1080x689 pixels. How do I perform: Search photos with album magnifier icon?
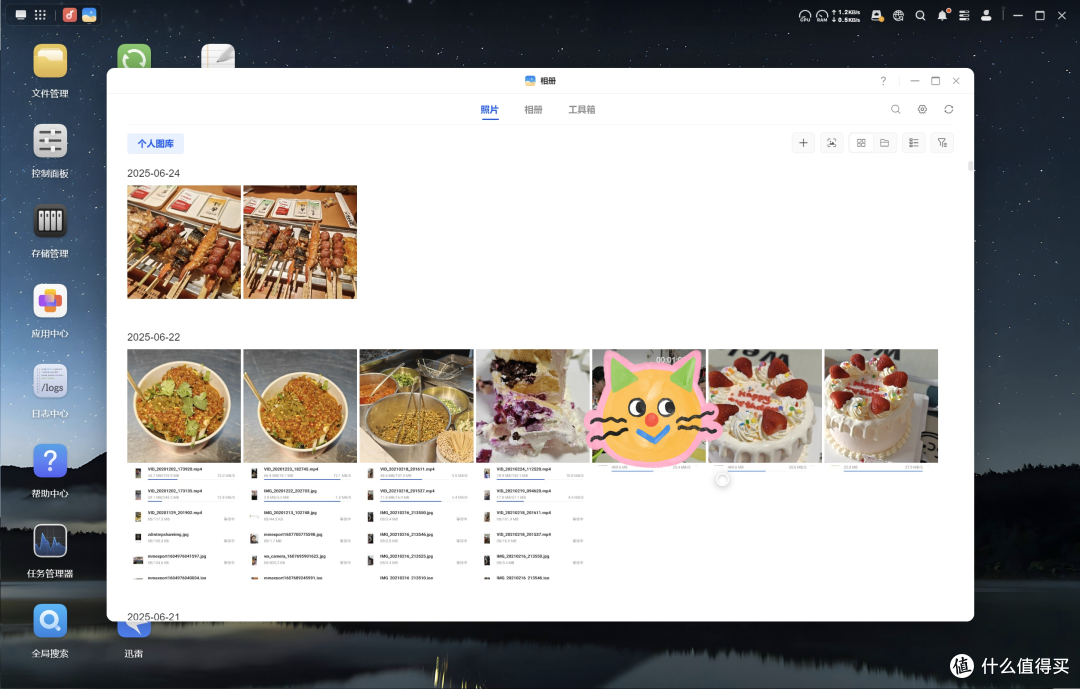point(895,110)
